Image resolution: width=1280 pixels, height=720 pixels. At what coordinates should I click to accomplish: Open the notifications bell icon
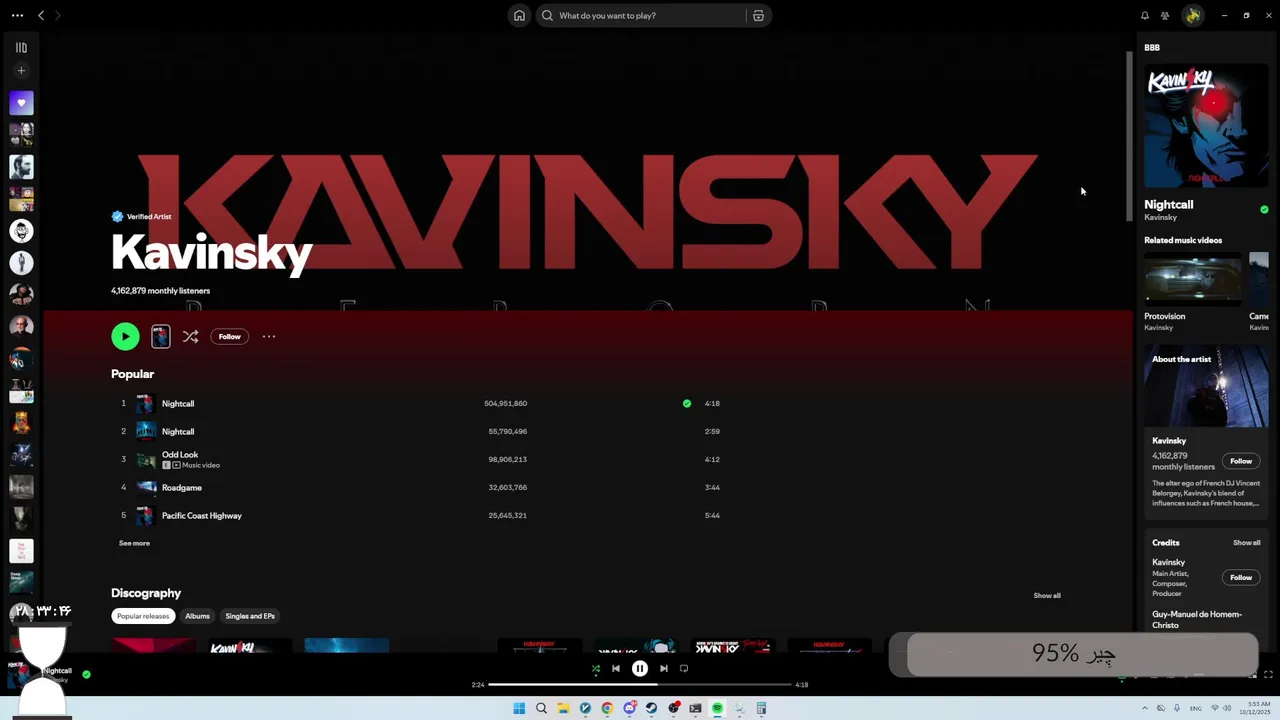[x=1145, y=15]
